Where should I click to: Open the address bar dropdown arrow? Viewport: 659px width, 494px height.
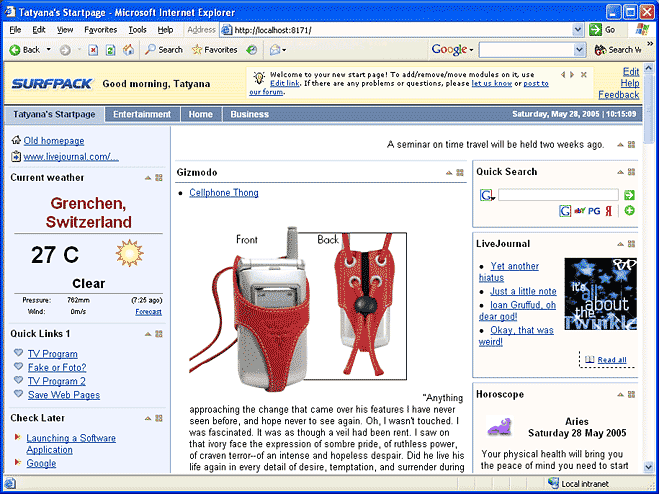point(578,30)
